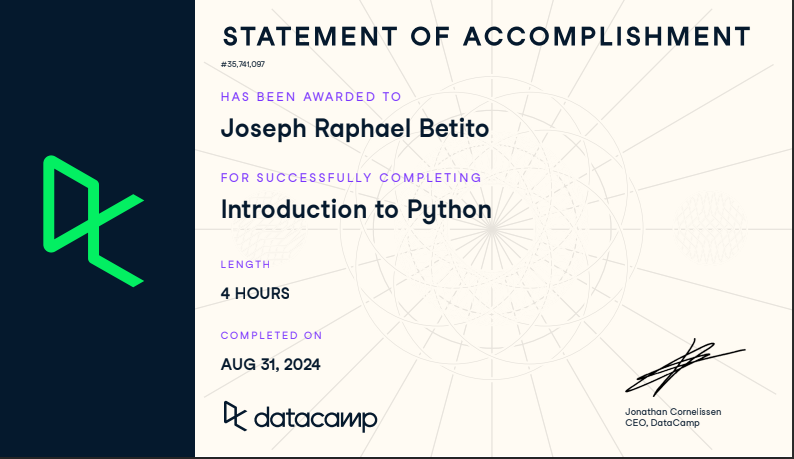Select the handwritten CEO signature
Image resolution: width=794 pixels, height=459 pixels.
point(684,367)
